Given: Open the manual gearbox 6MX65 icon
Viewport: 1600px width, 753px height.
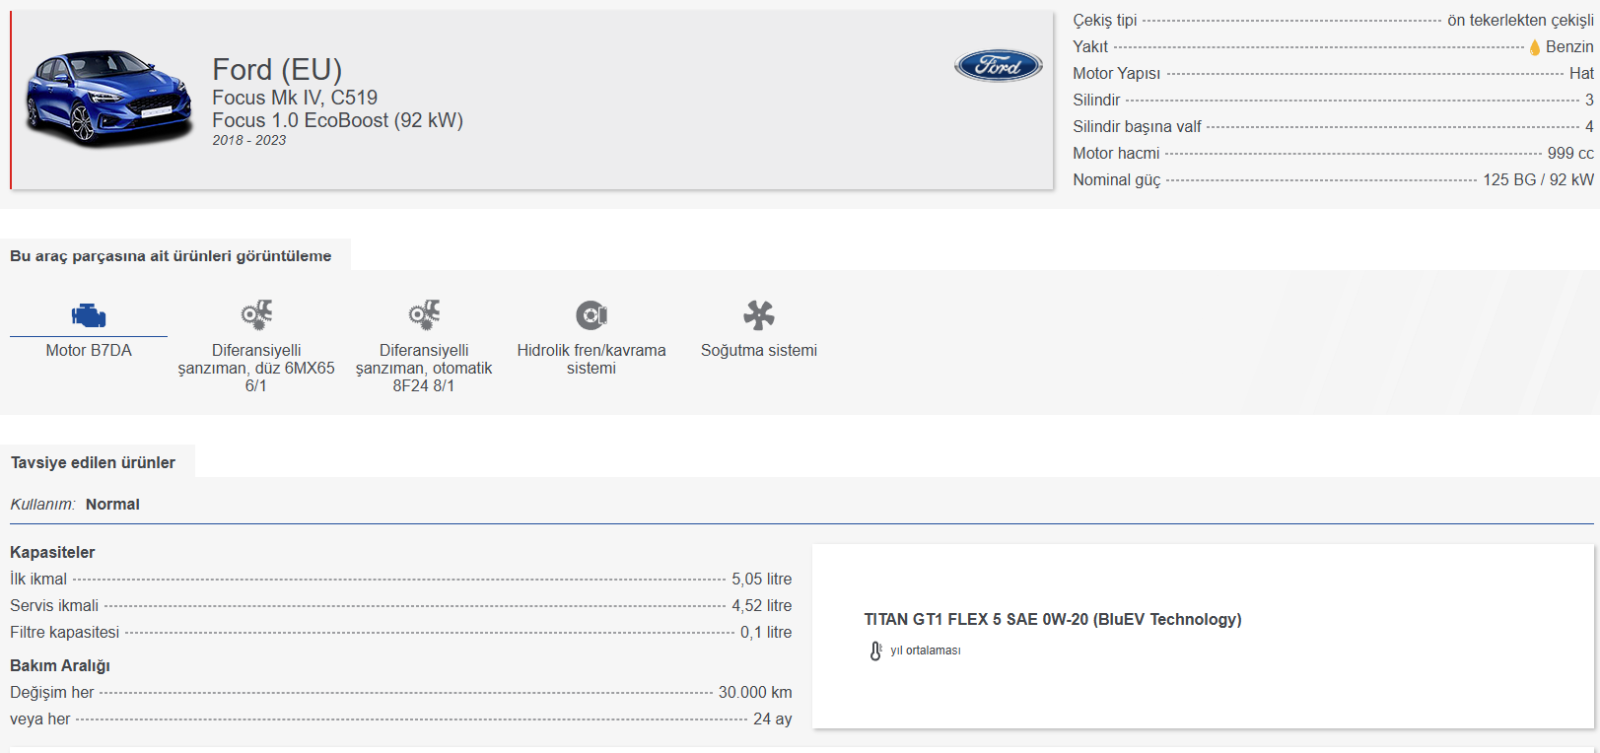Looking at the screenshot, I should [x=257, y=315].
